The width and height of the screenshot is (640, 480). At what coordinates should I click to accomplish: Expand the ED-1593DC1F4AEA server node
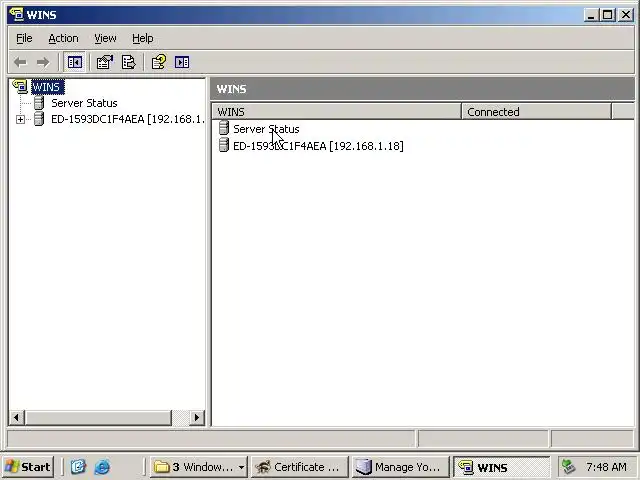click(20, 119)
